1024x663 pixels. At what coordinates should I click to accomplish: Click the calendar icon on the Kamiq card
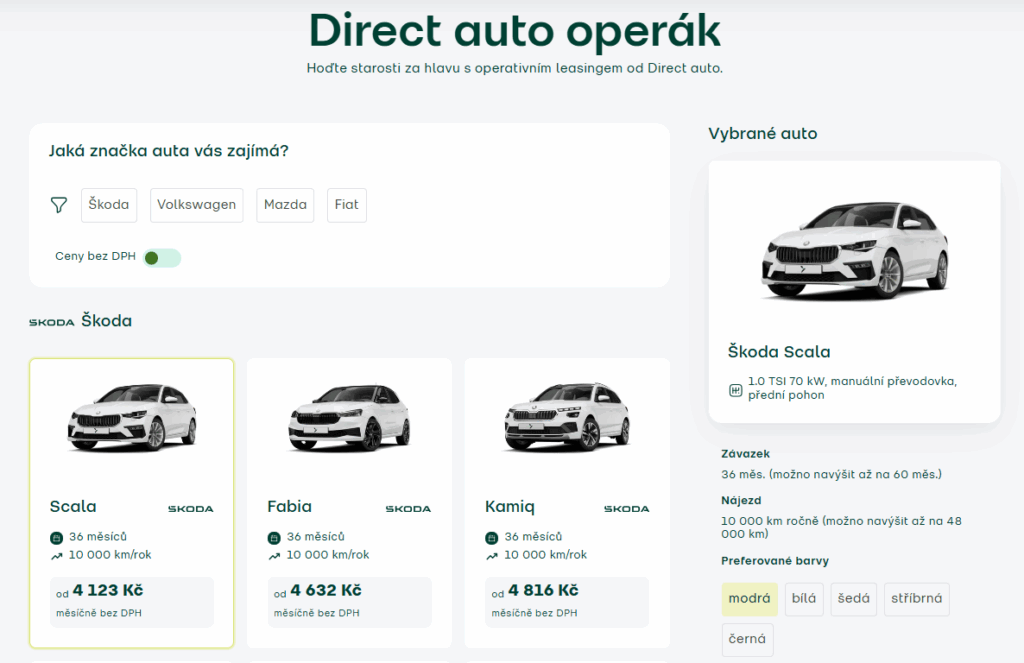point(492,536)
